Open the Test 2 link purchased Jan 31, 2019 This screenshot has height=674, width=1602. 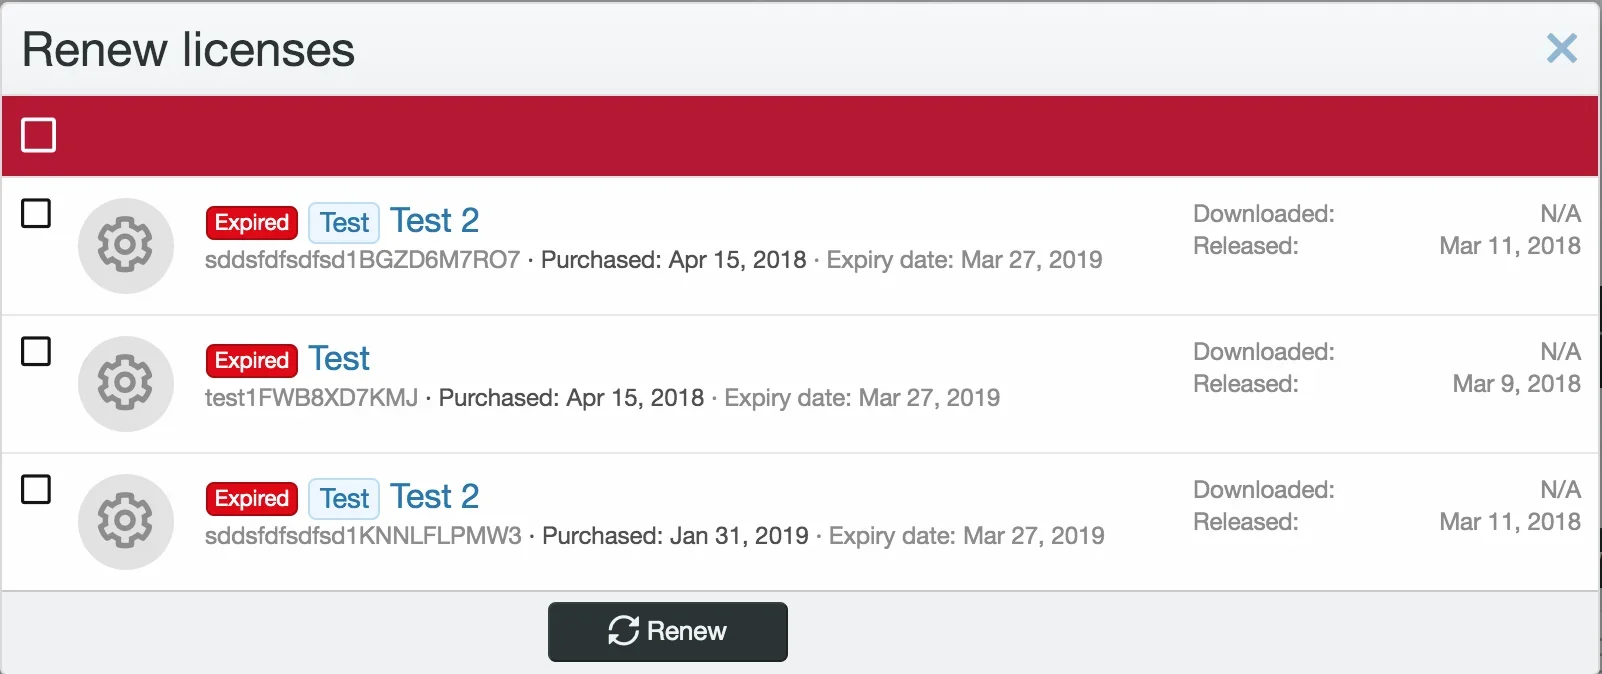(x=434, y=496)
